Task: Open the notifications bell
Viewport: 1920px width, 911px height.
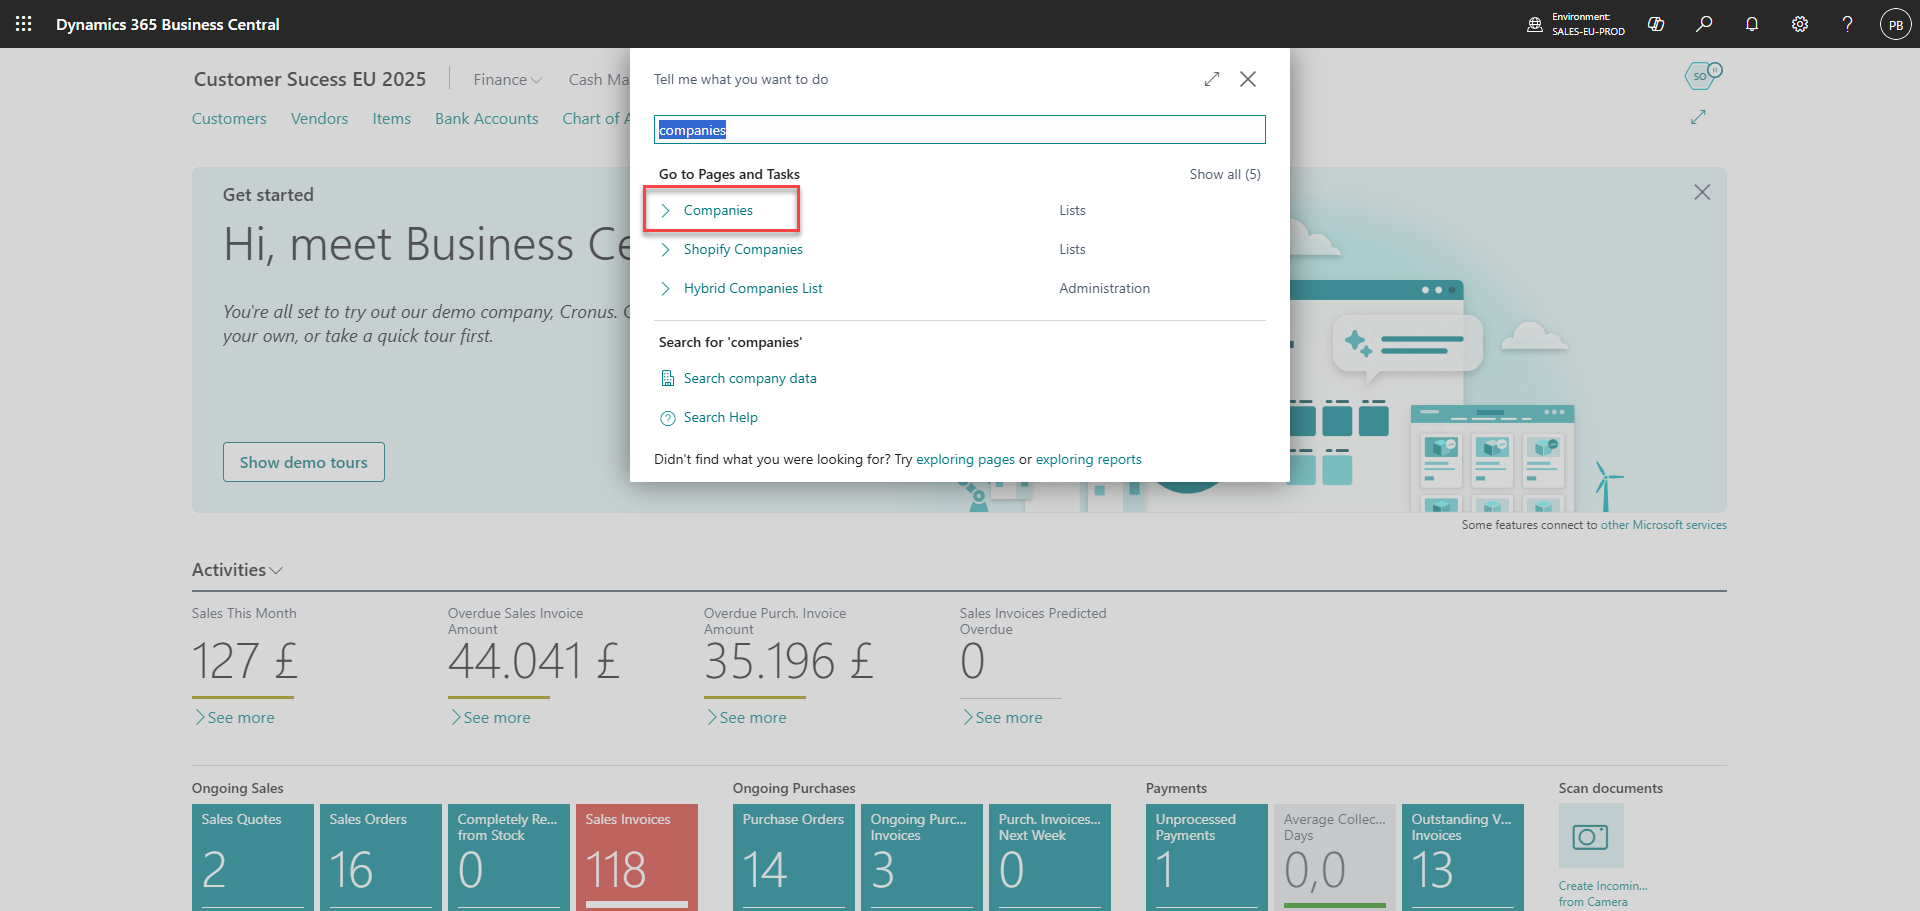Action: (1752, 24)
